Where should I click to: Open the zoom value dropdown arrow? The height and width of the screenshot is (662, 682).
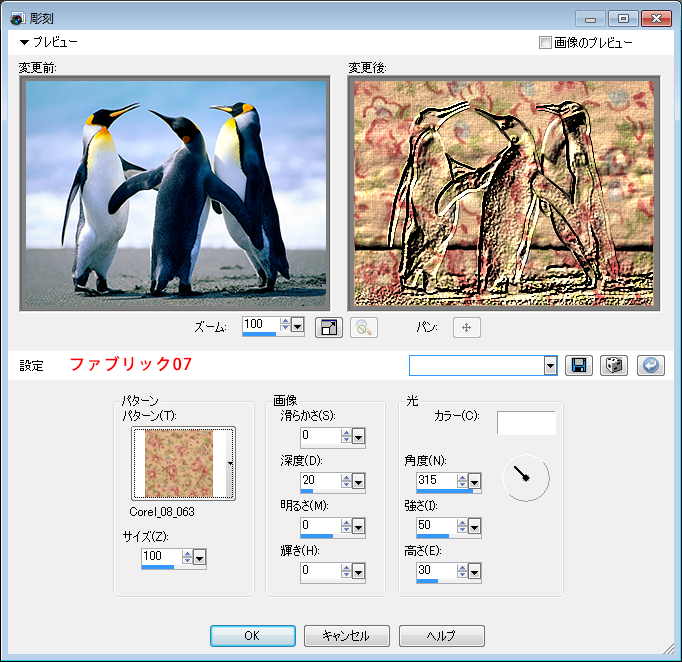(x=297, y=325)
